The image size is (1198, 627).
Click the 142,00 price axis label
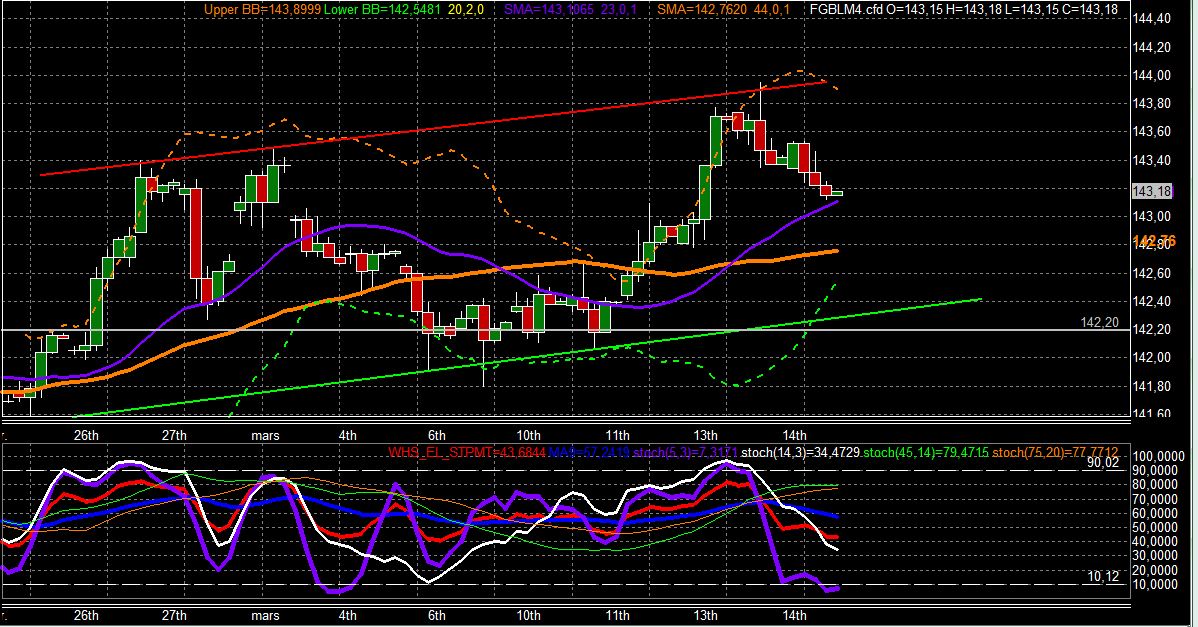coord(1151,358)
